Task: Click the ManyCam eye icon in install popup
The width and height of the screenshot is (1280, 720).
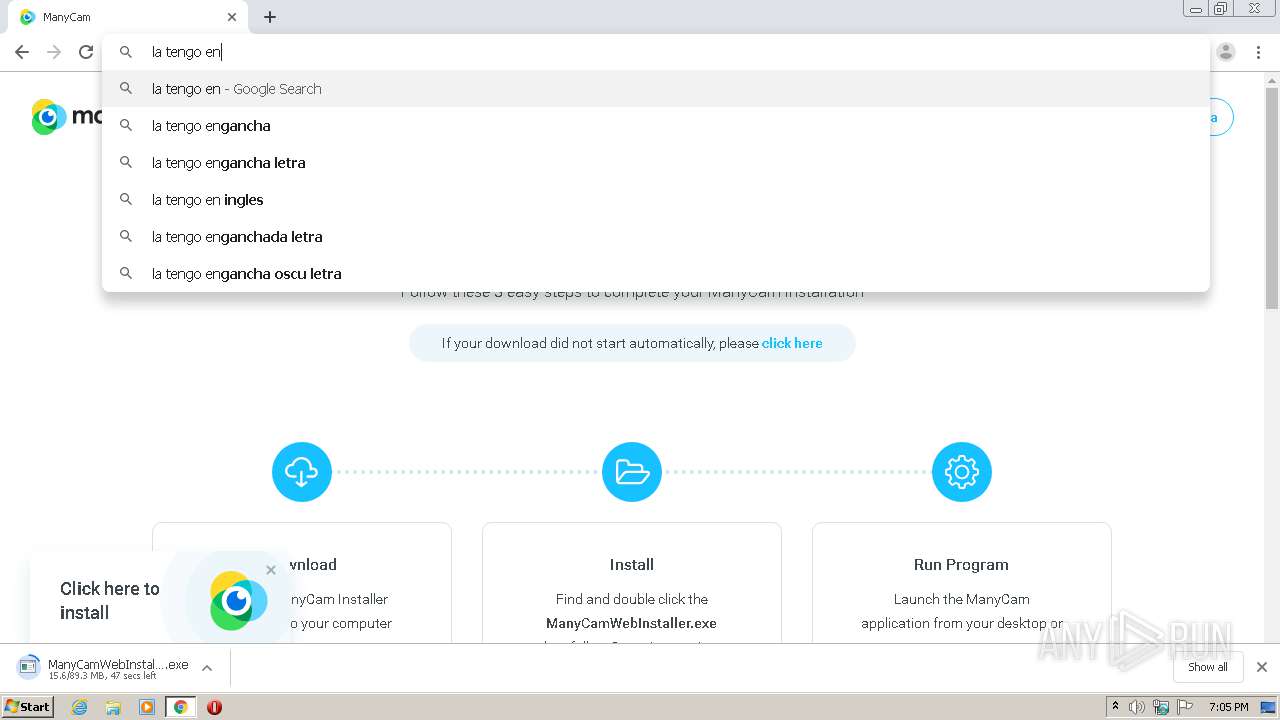Action: coord(238,601)
